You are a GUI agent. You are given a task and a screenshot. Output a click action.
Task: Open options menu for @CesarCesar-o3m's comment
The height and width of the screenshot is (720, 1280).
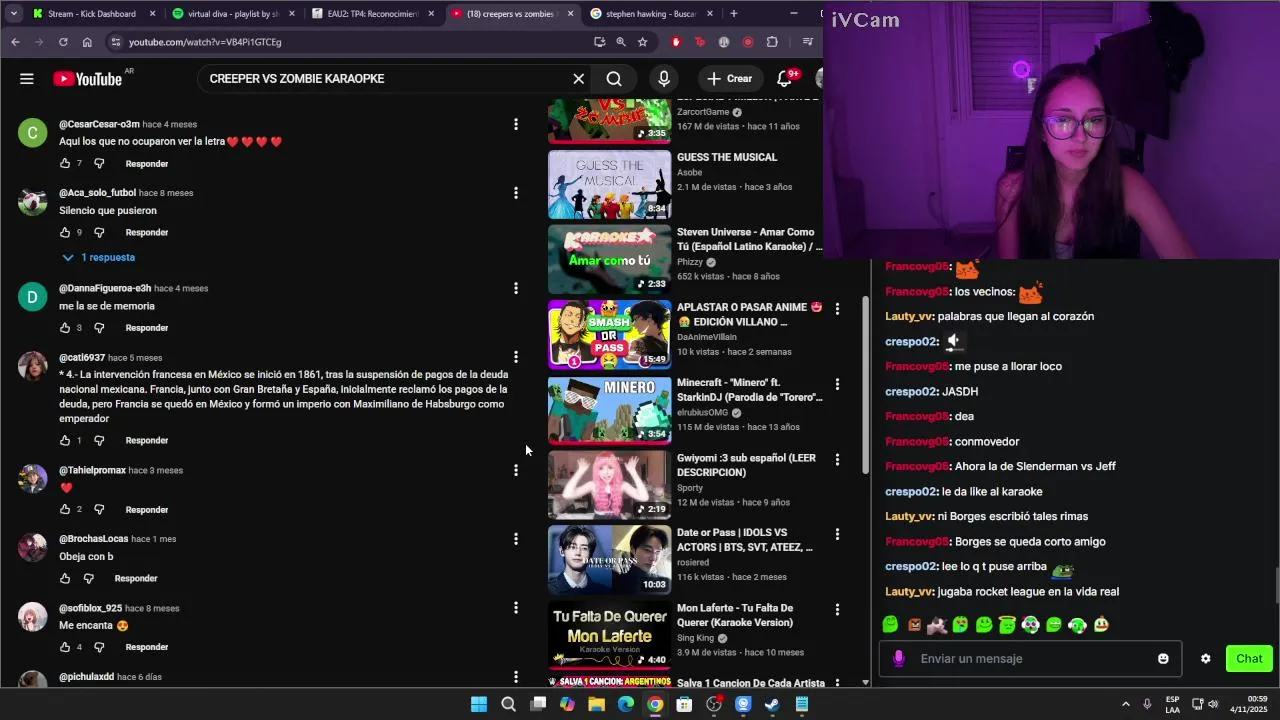516,124
